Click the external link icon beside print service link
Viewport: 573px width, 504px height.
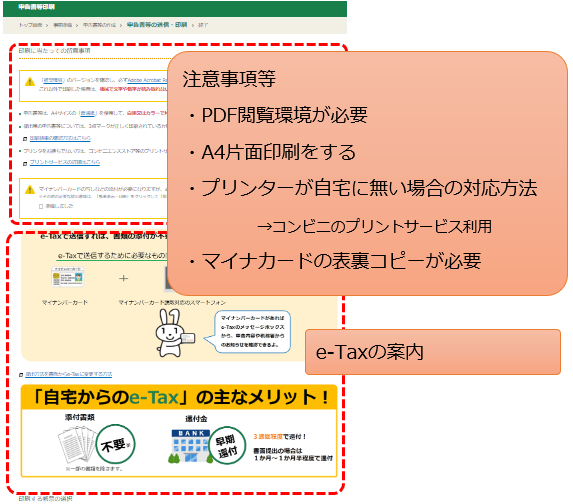click(25, 163)
